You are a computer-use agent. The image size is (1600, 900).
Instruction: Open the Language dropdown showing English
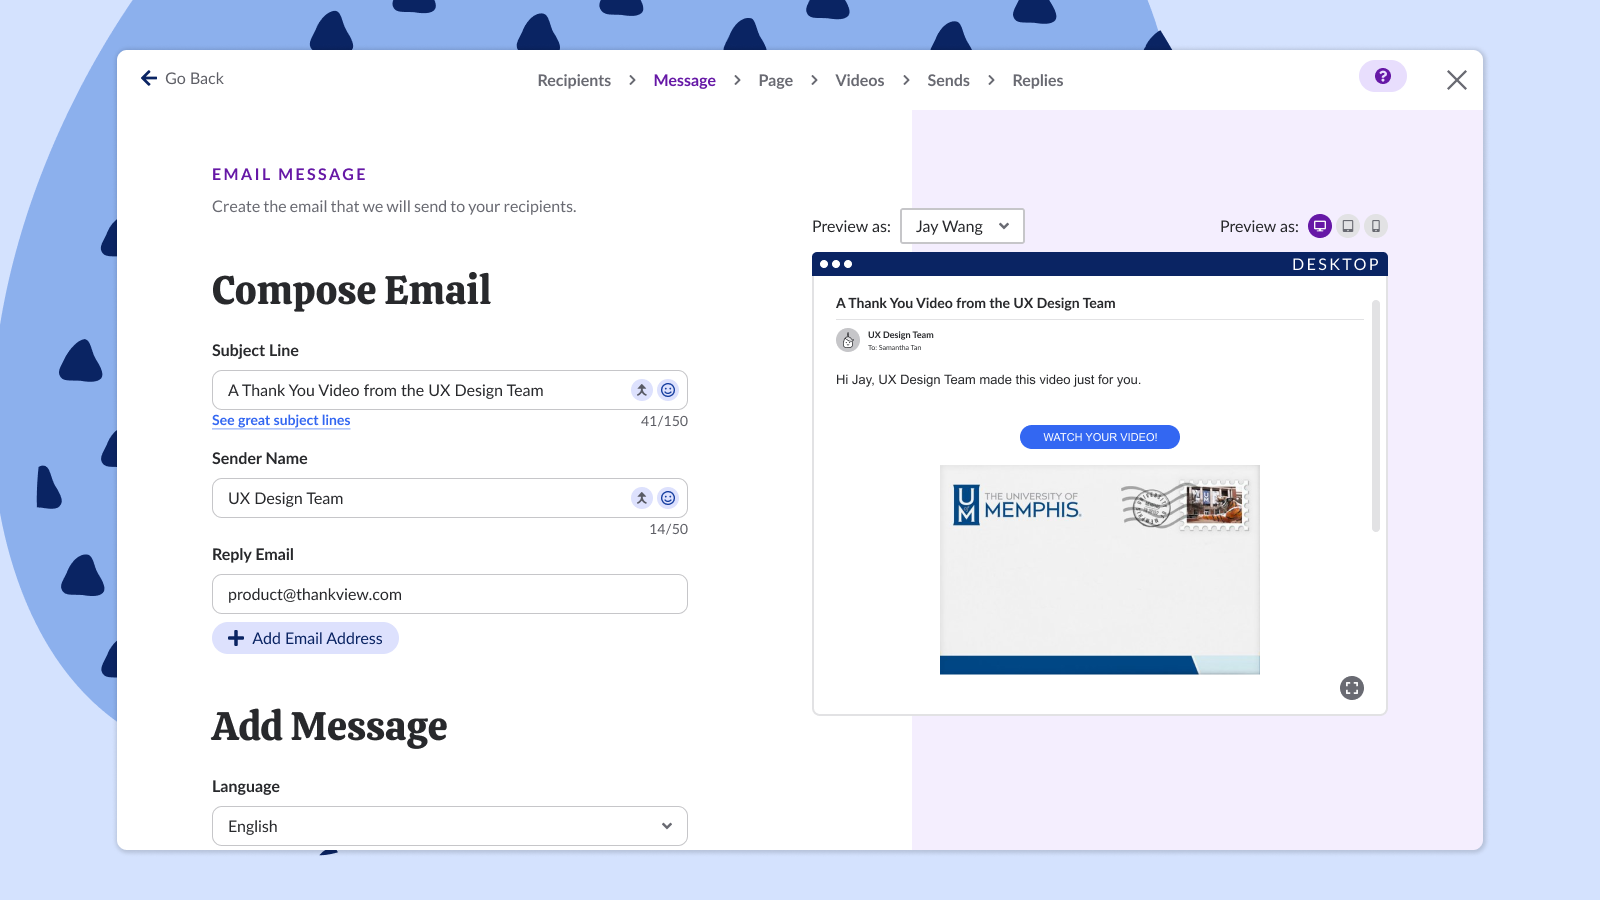coord(449,826)
